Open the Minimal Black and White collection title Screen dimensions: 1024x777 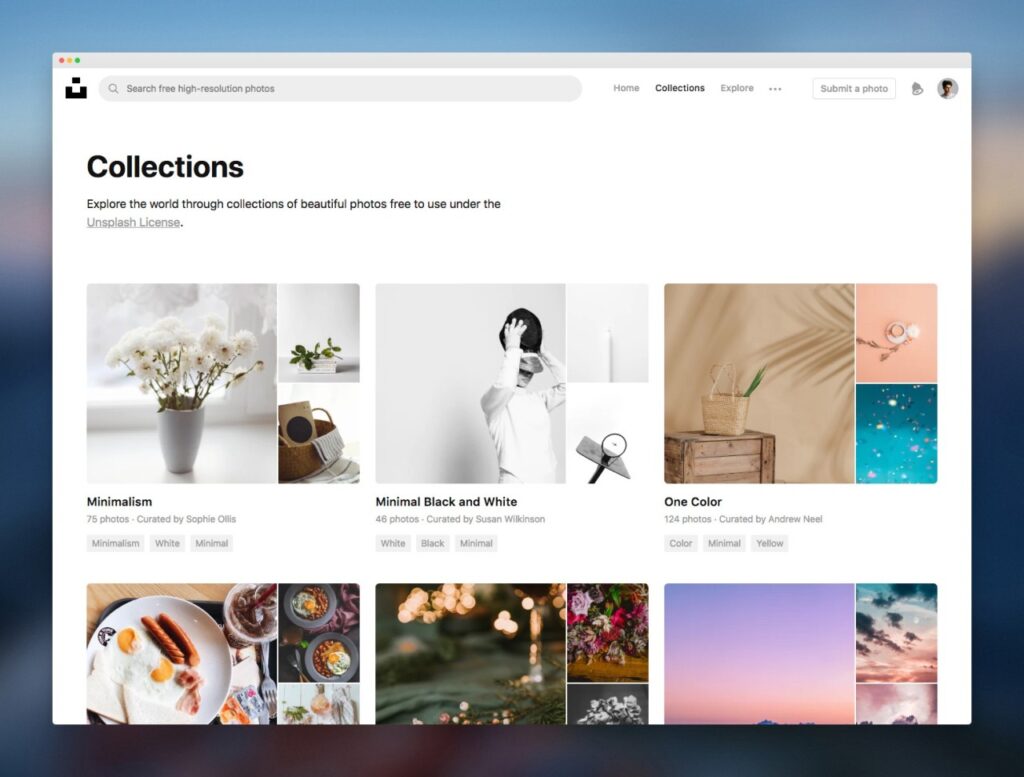(x=446, y=501)
